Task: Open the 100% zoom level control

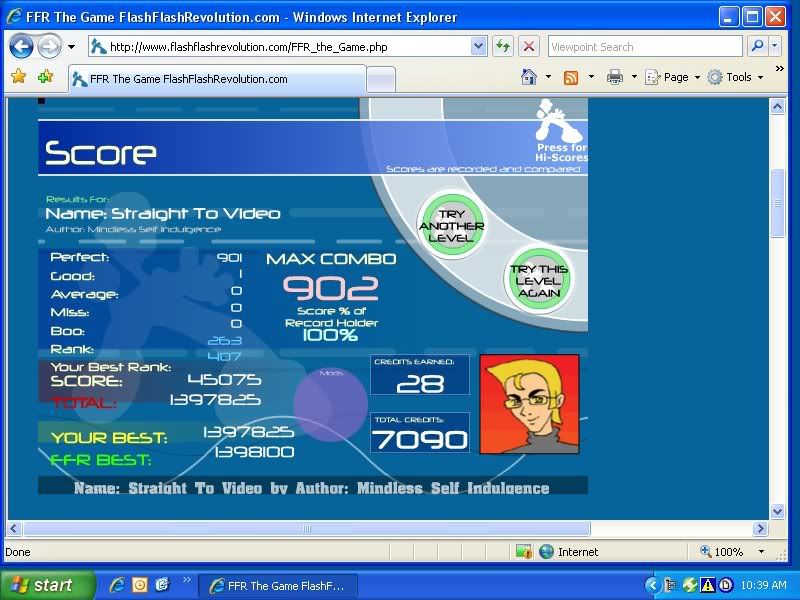Action: 733,552
